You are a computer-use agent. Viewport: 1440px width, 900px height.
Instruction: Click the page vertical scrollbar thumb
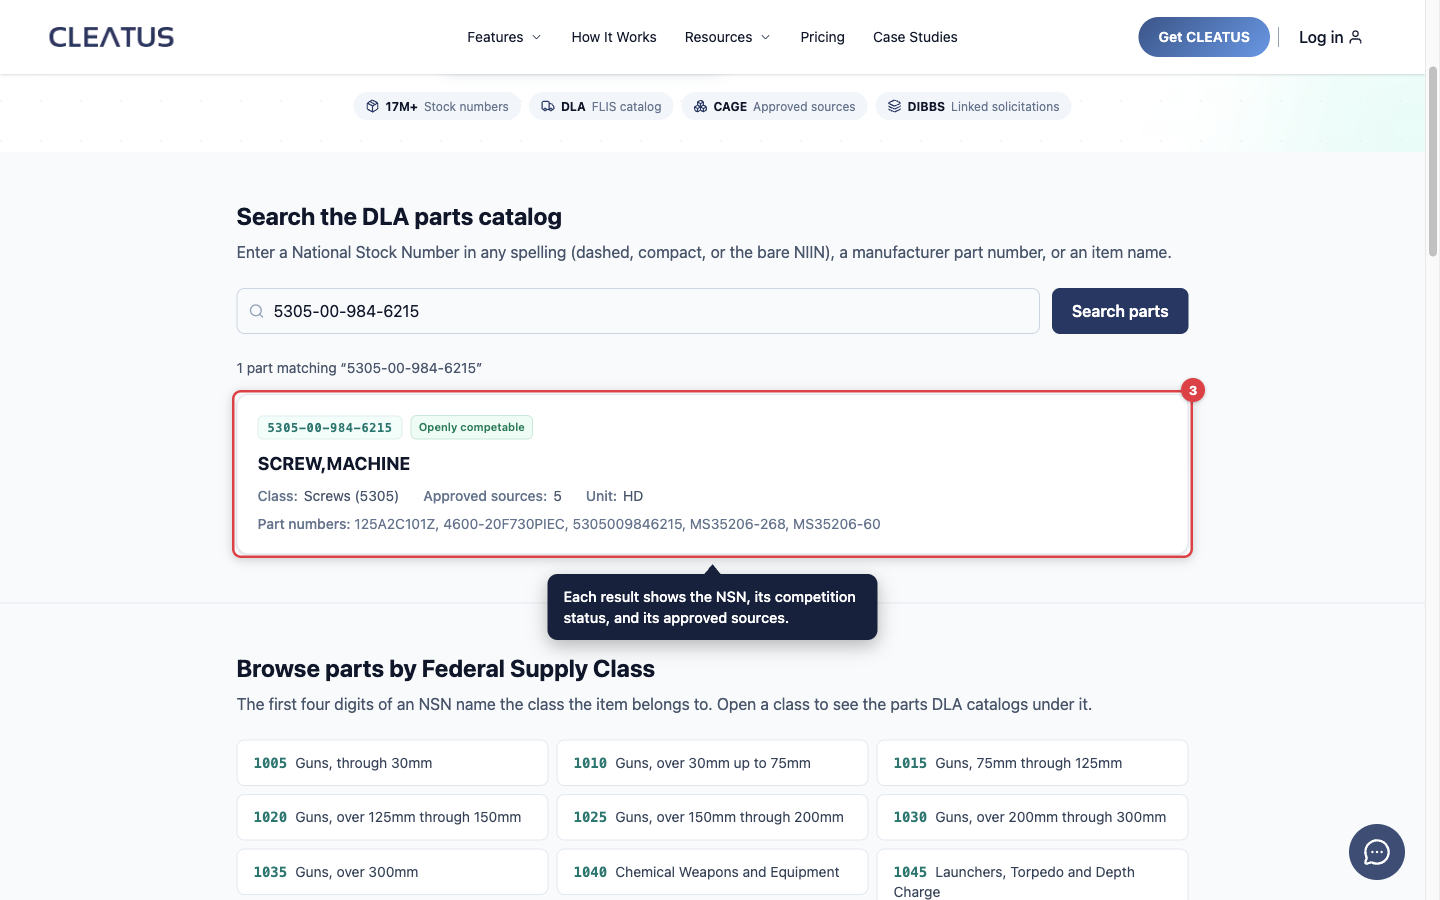coord(1432,160)
